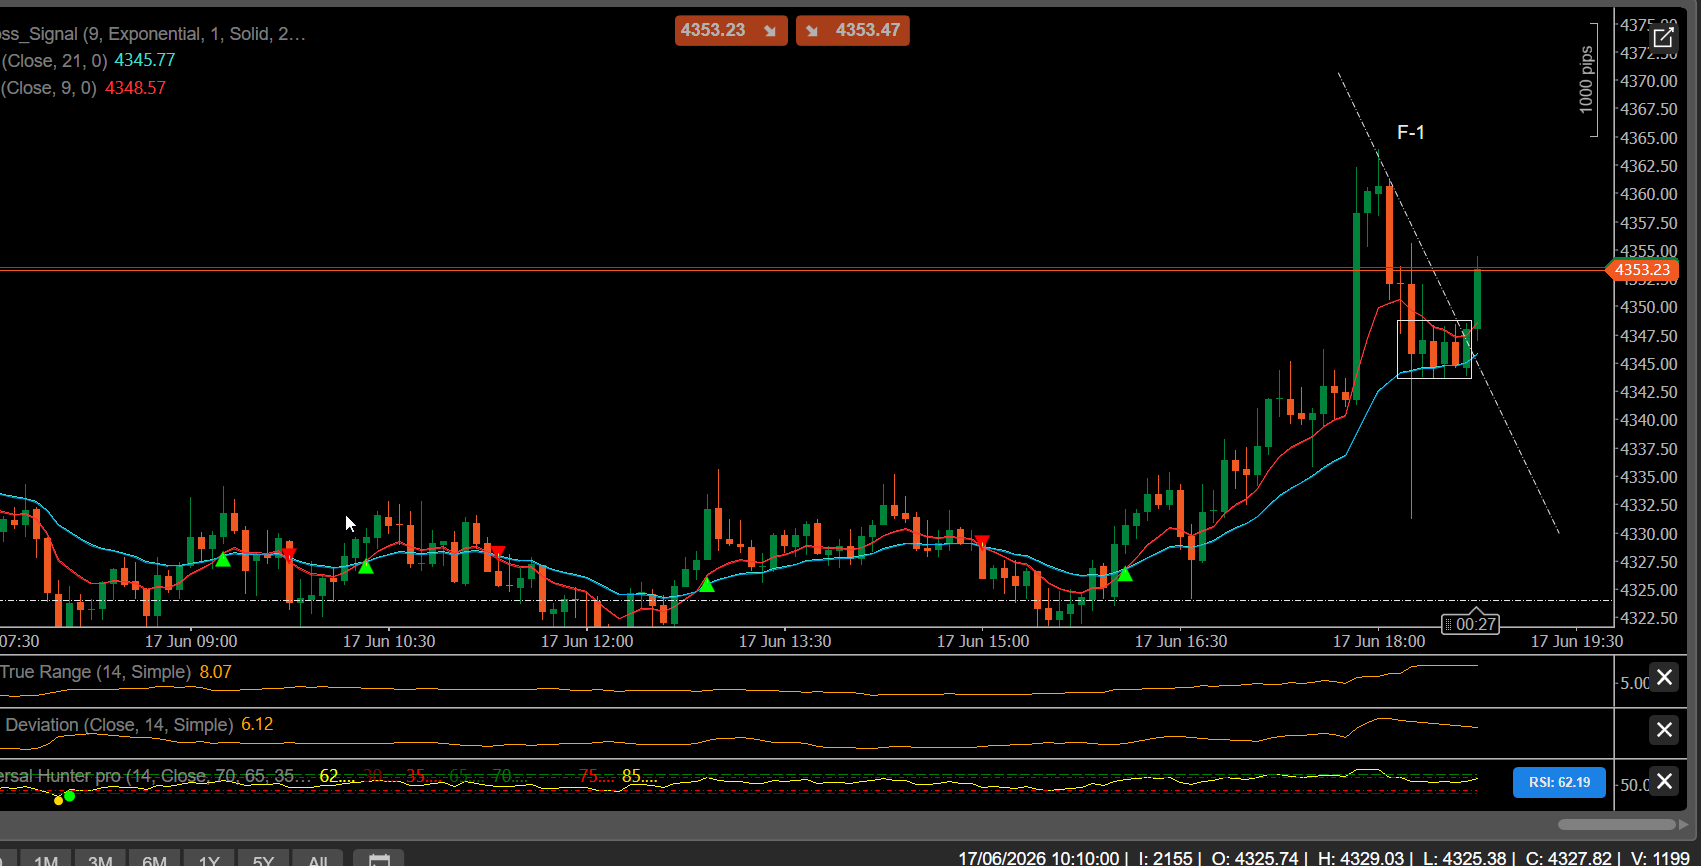Image resolution: width=1701 pixels, height=866 pixels.
Task: Click the (Close, 21, 0) 4345.77 label
Action: click(x=88, y=60)
